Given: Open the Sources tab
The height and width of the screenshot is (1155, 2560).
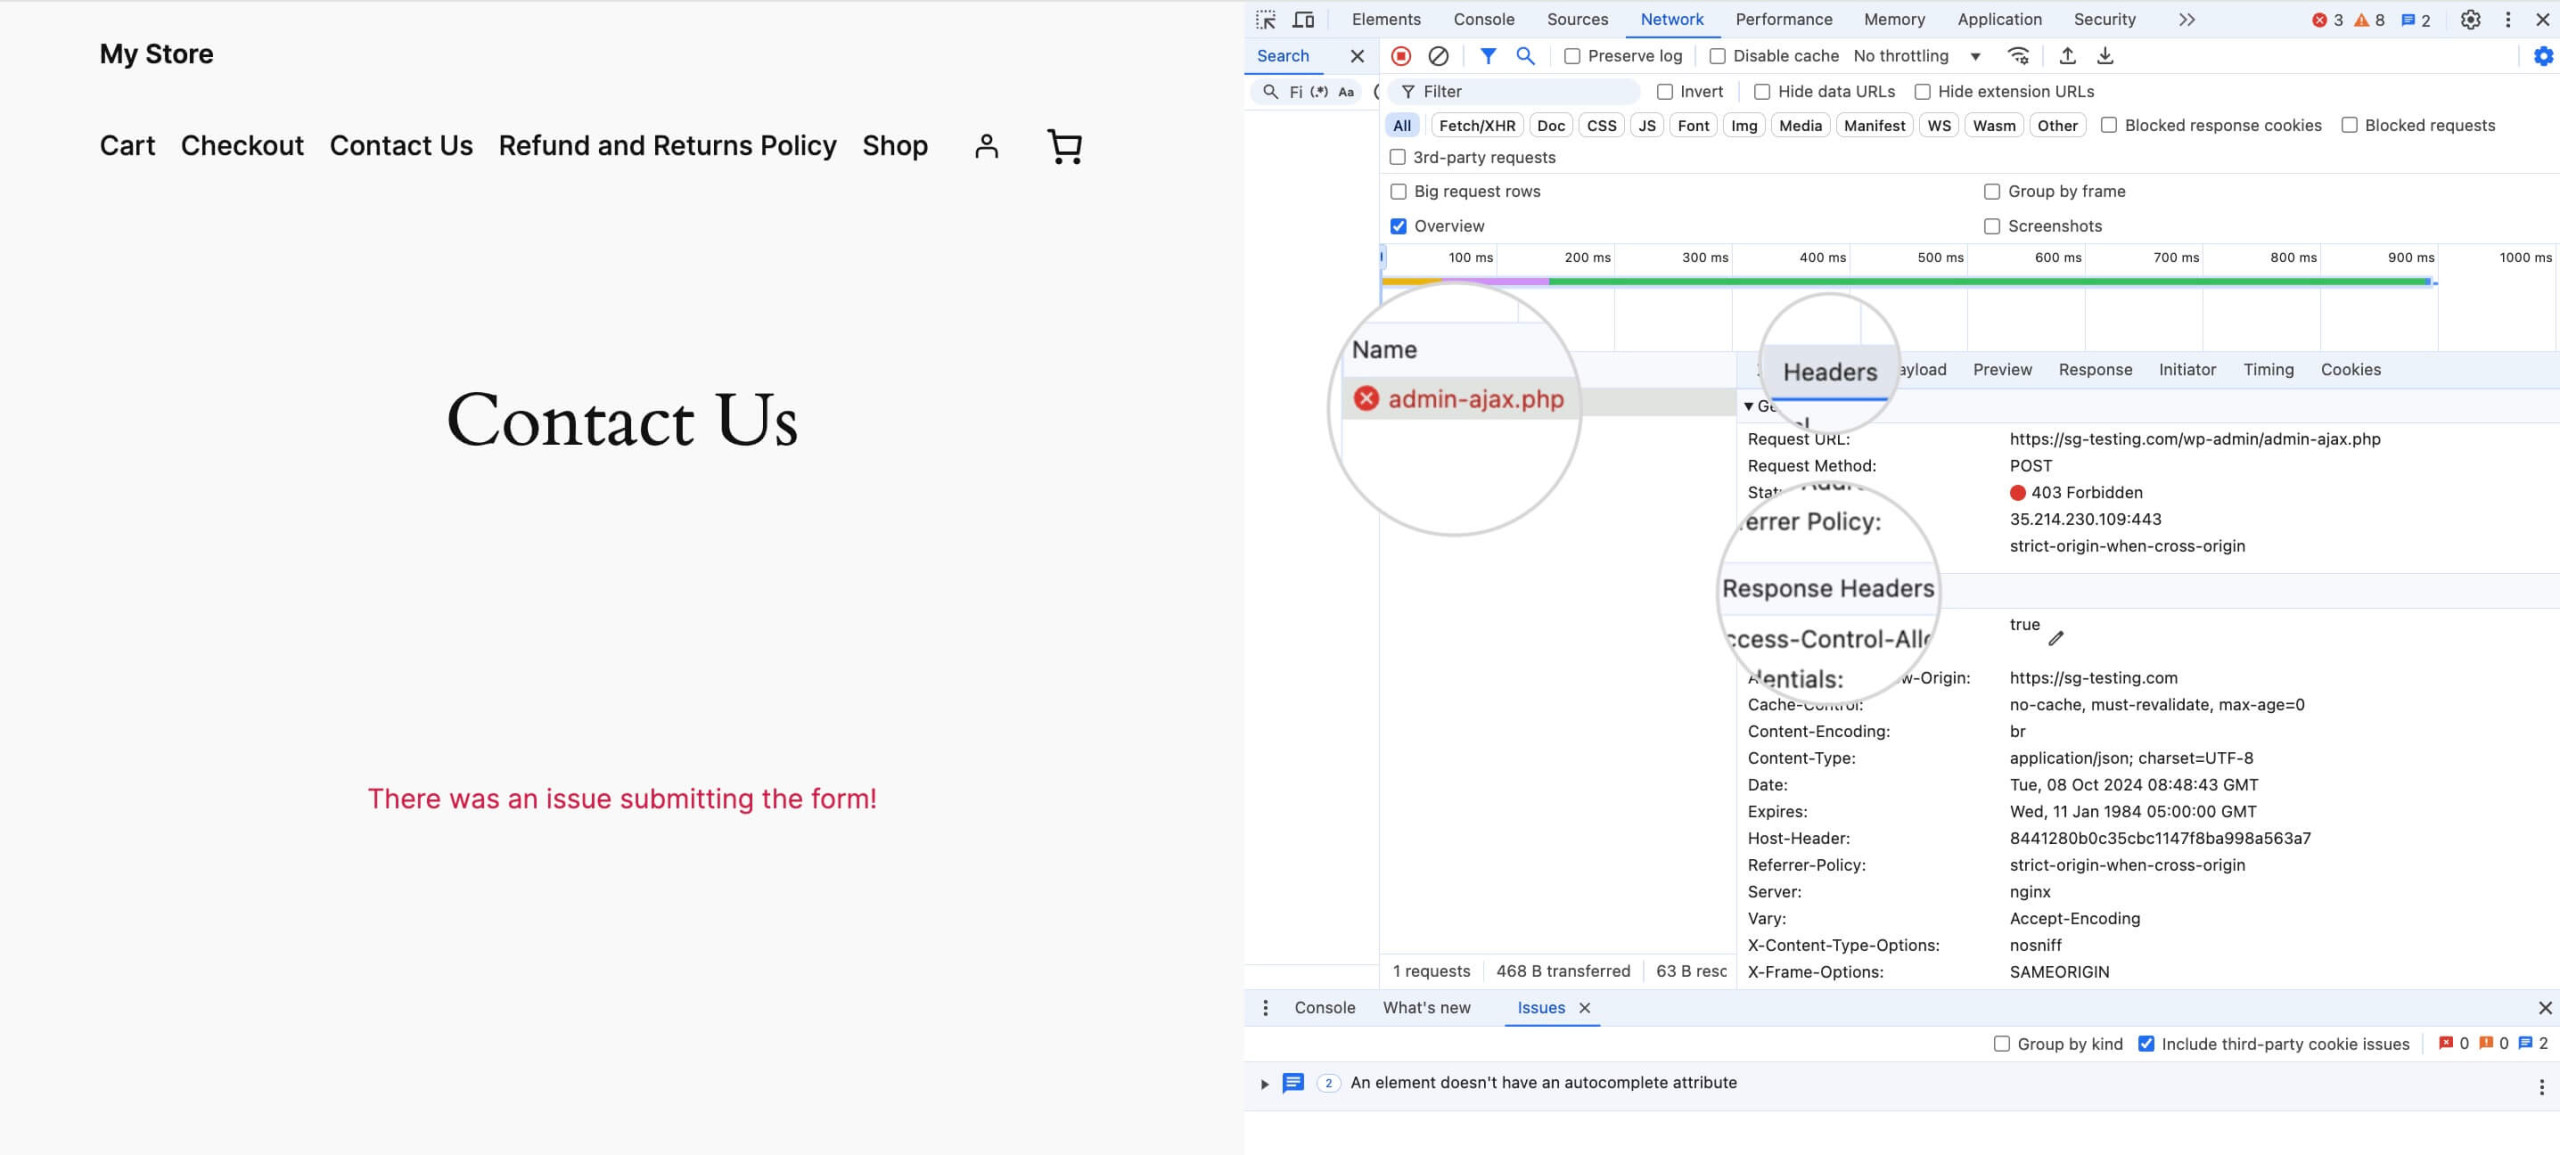Looking at the screenshot, I should click(x=1577, y=19).
